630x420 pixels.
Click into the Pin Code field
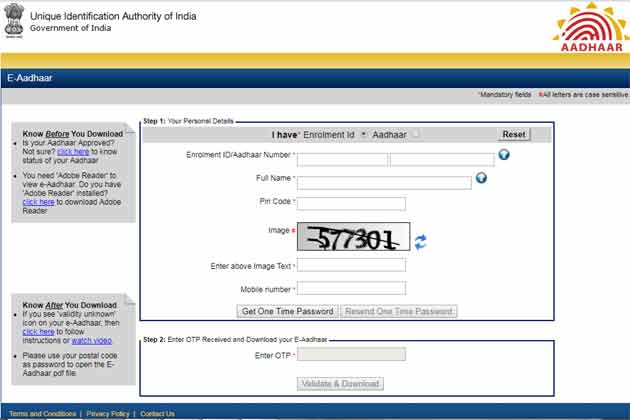[x=351, y=204]
